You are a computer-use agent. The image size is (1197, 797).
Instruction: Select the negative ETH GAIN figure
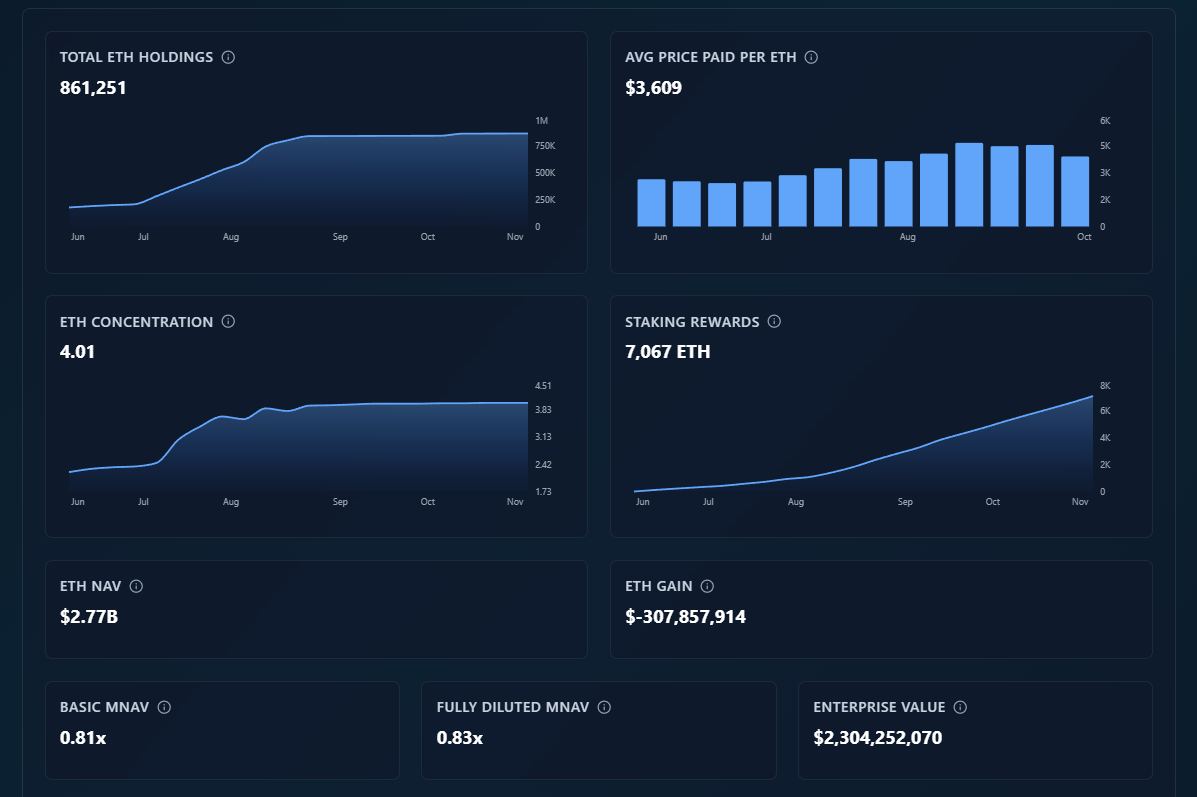click(685, 617)
